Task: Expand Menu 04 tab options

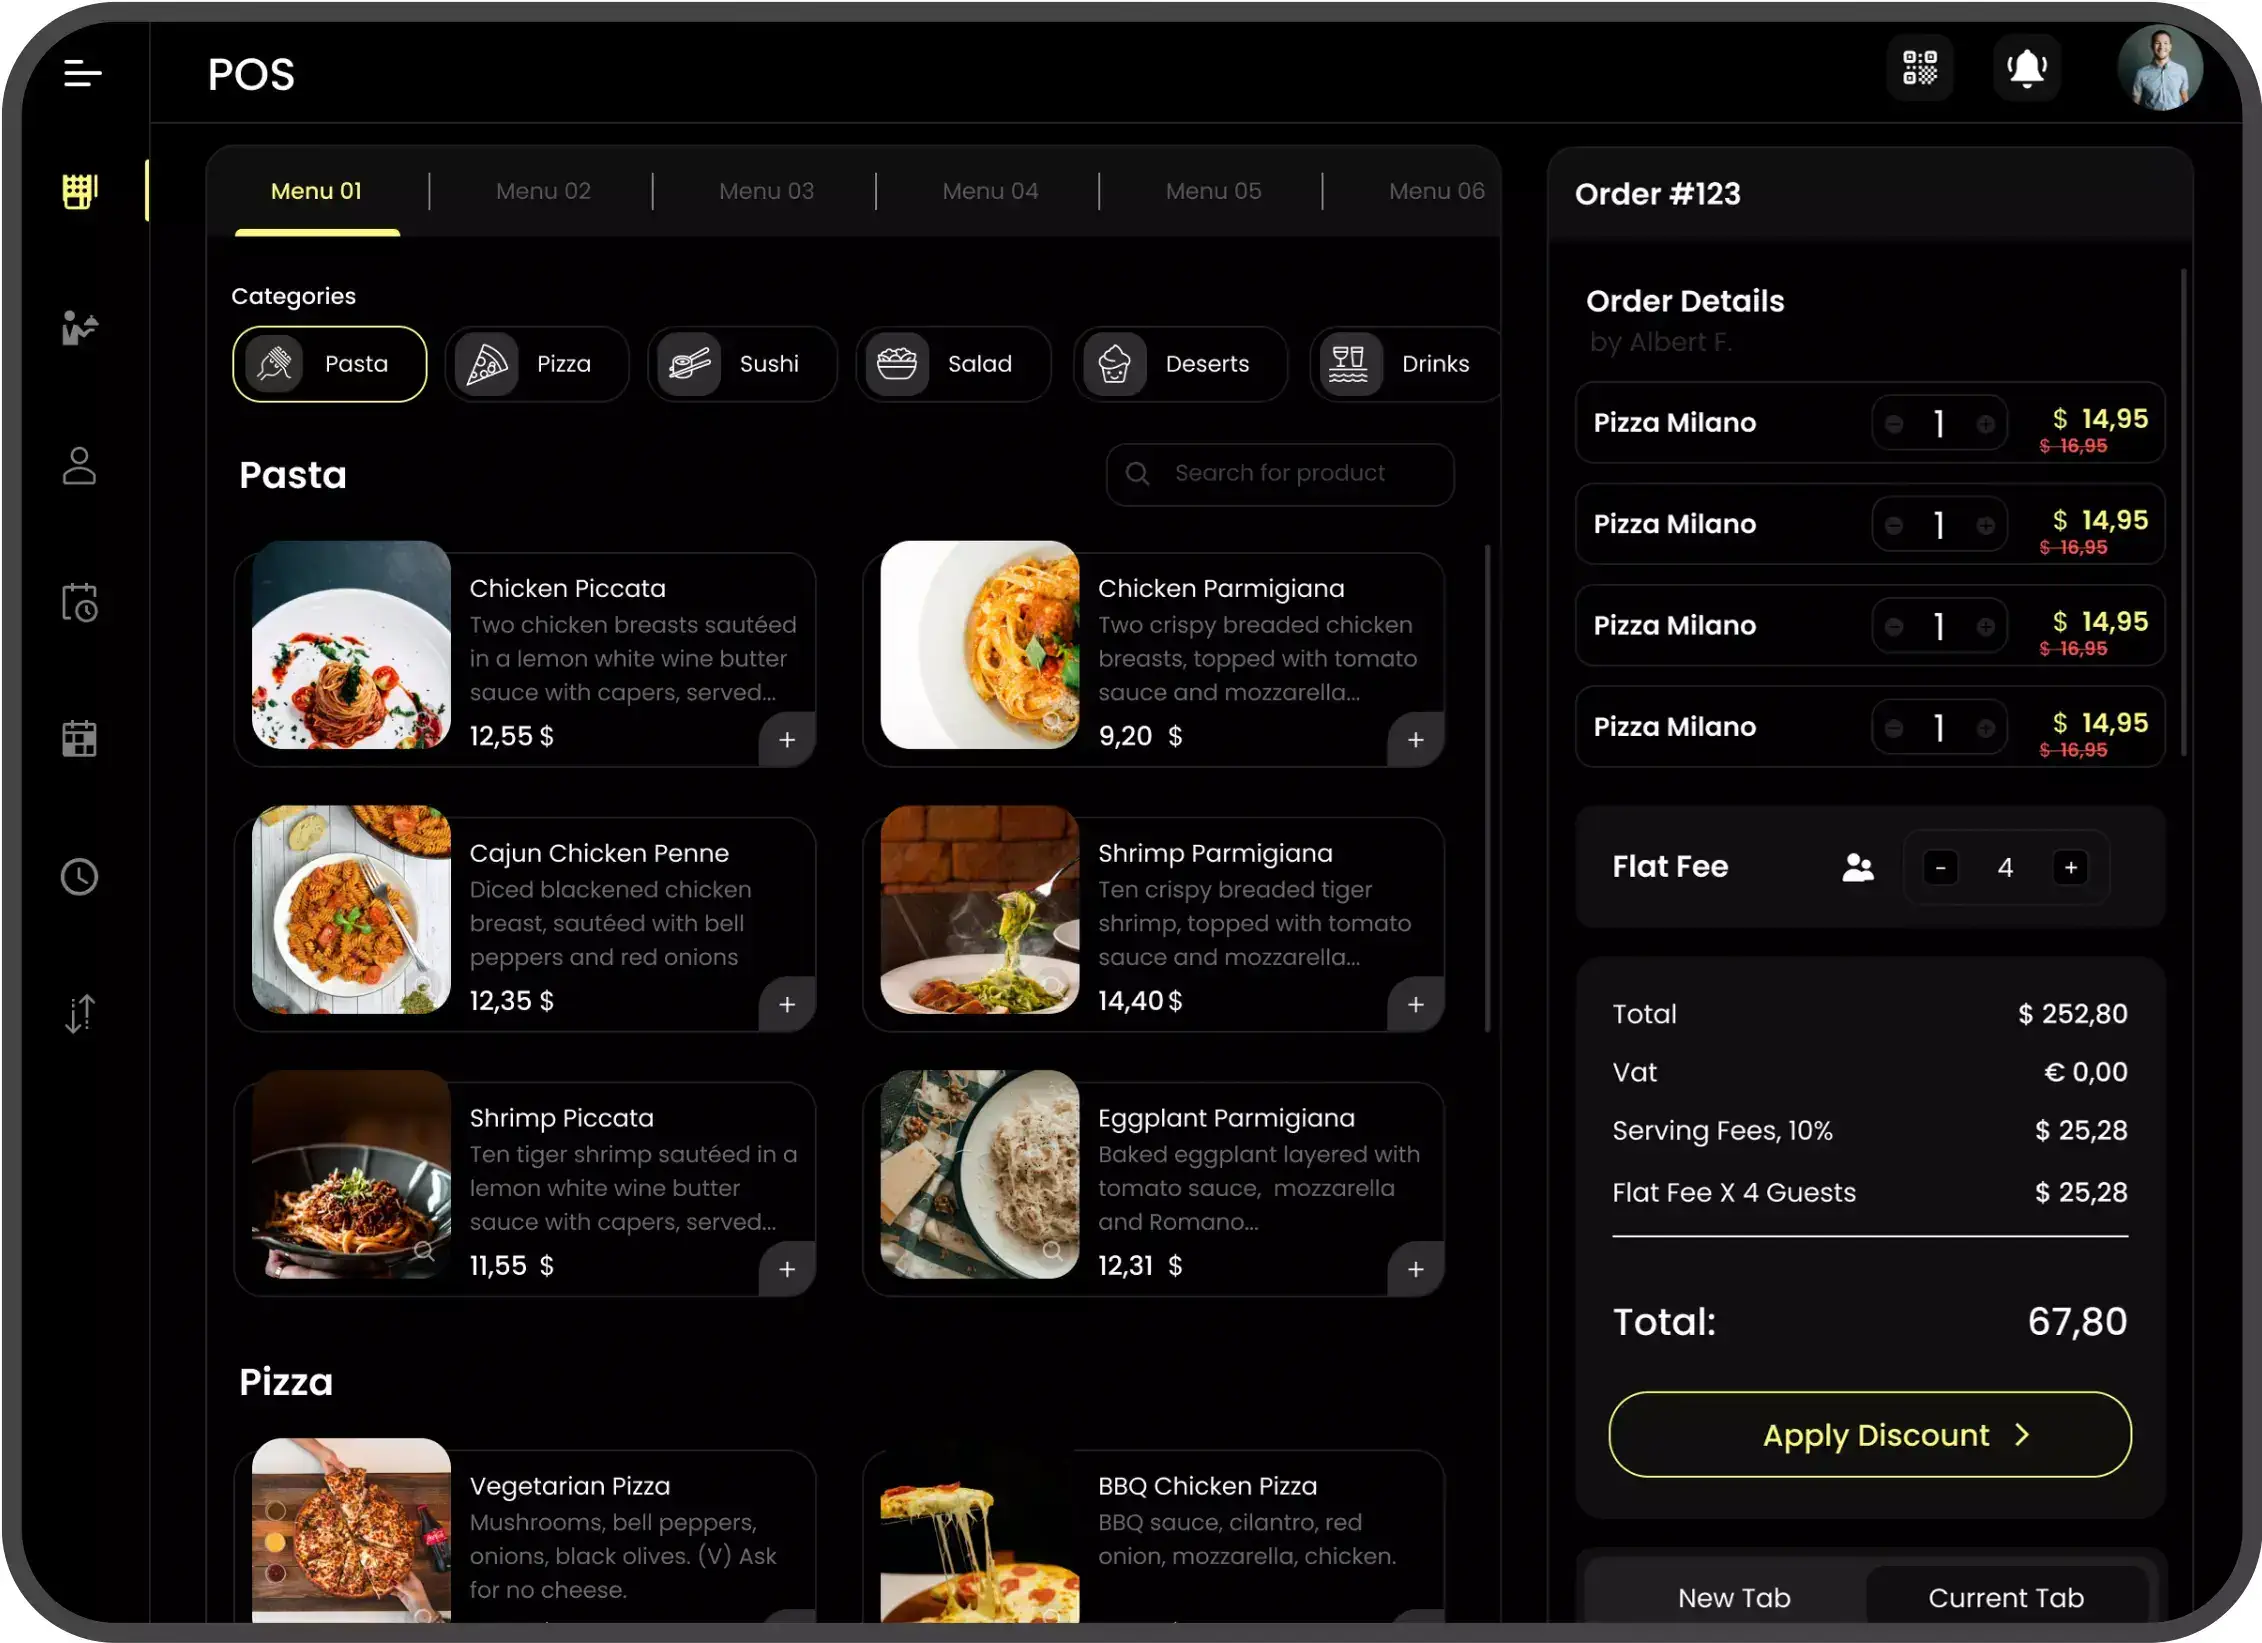Action: pyautogui.click(x=989, y=190)
